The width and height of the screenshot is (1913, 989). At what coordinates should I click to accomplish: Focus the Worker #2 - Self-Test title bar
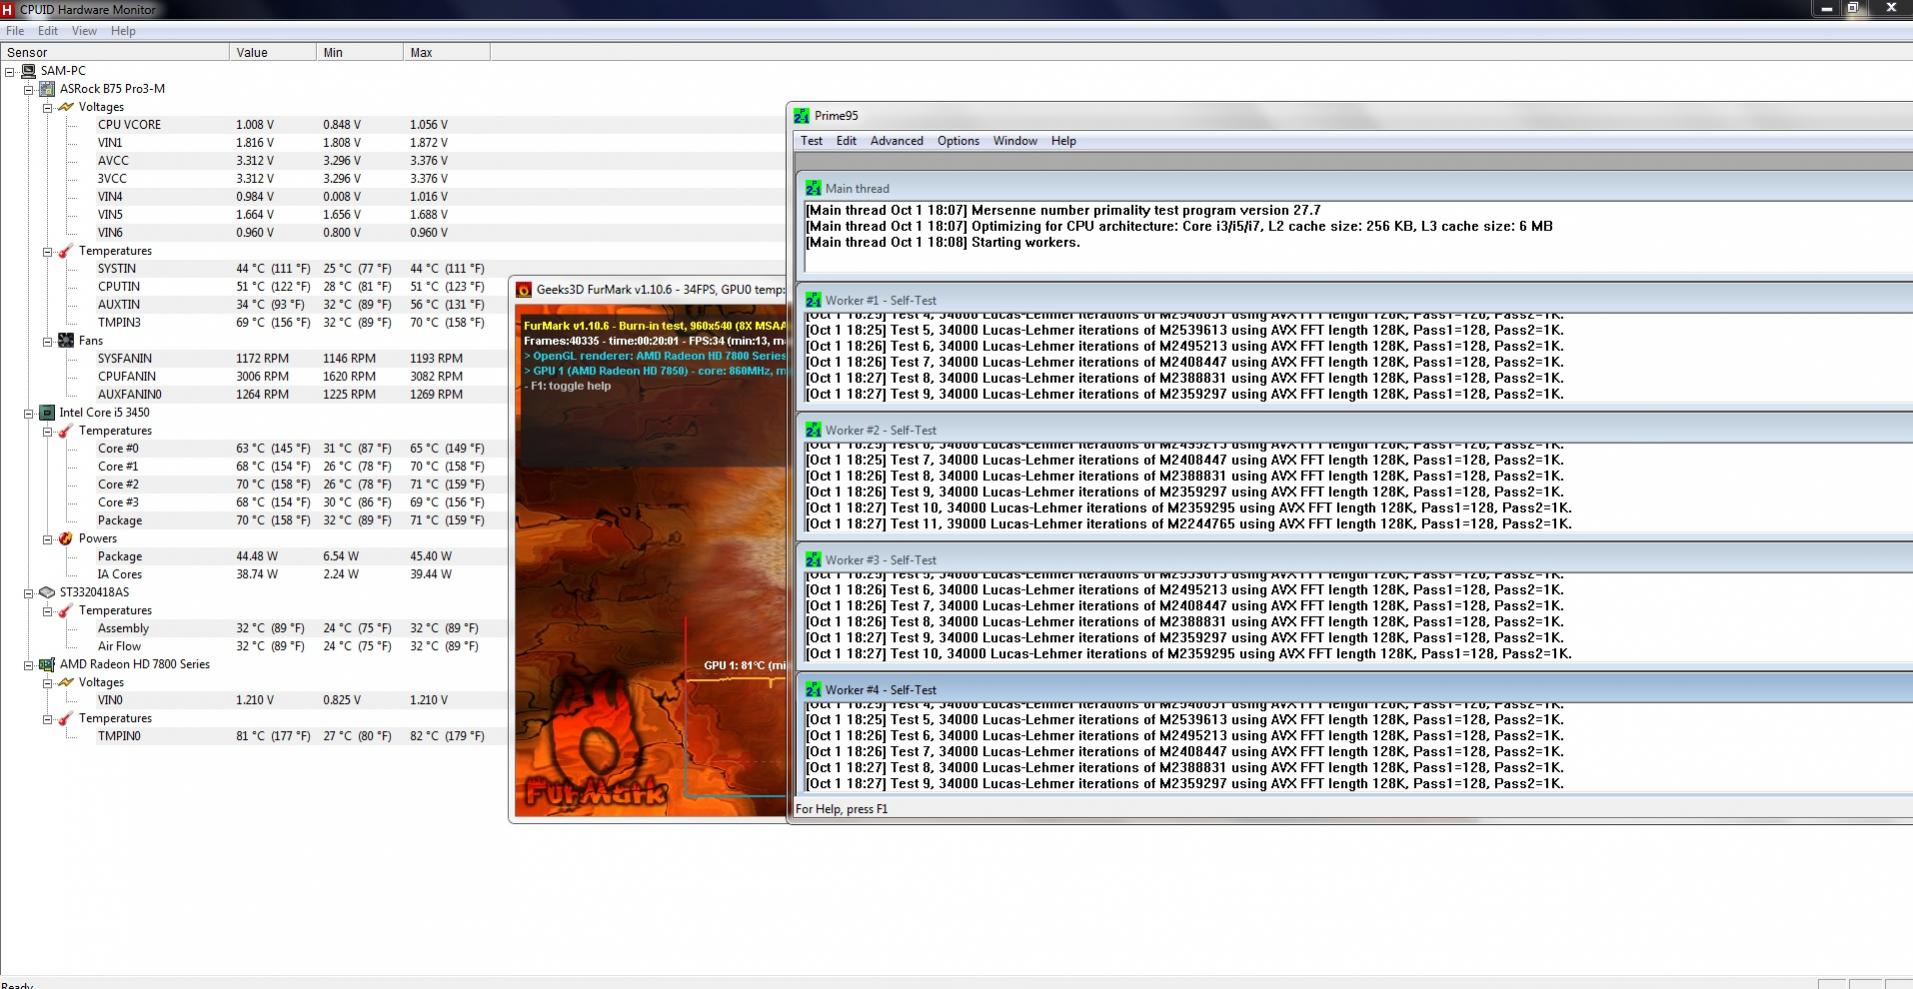[x=1355, y=430]
